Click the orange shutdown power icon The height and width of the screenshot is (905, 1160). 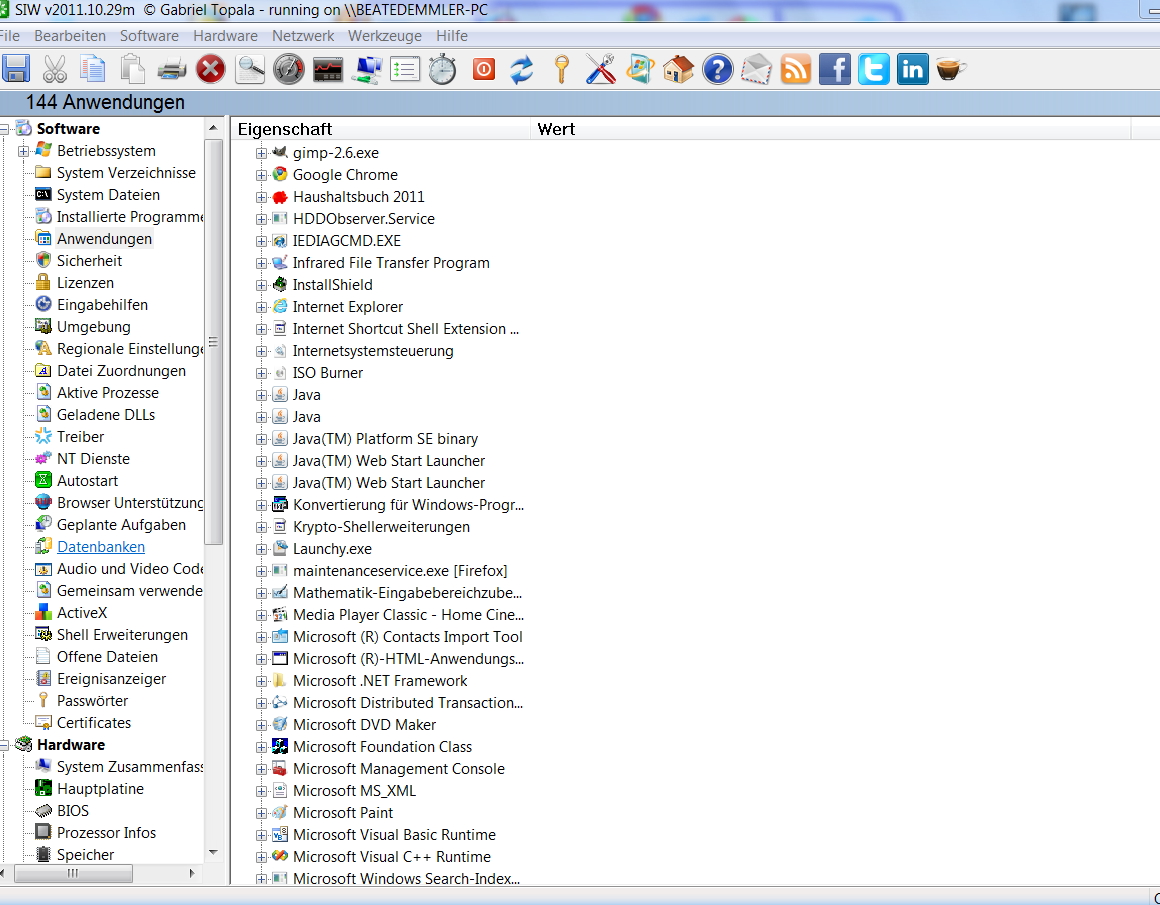pos(484,70)
